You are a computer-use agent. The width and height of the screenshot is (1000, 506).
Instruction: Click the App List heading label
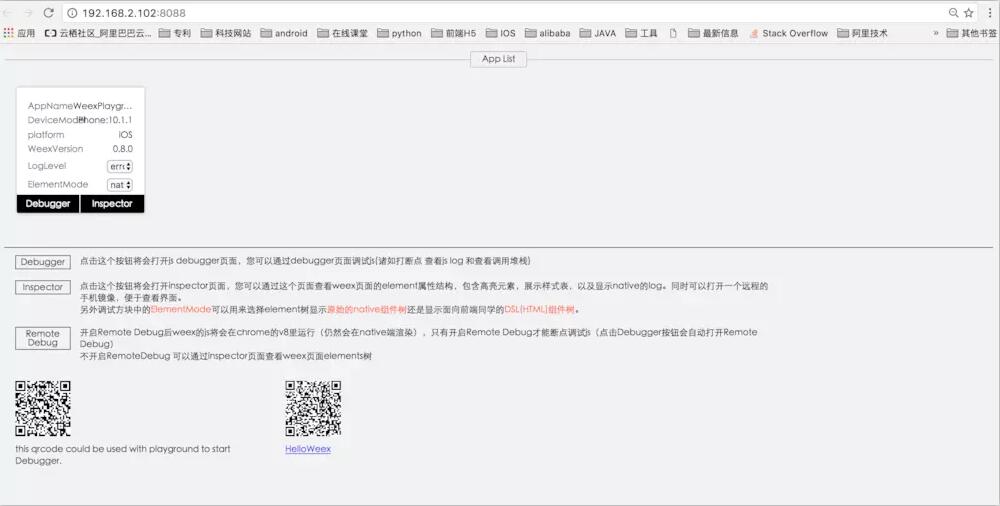[x=499, y=59]
